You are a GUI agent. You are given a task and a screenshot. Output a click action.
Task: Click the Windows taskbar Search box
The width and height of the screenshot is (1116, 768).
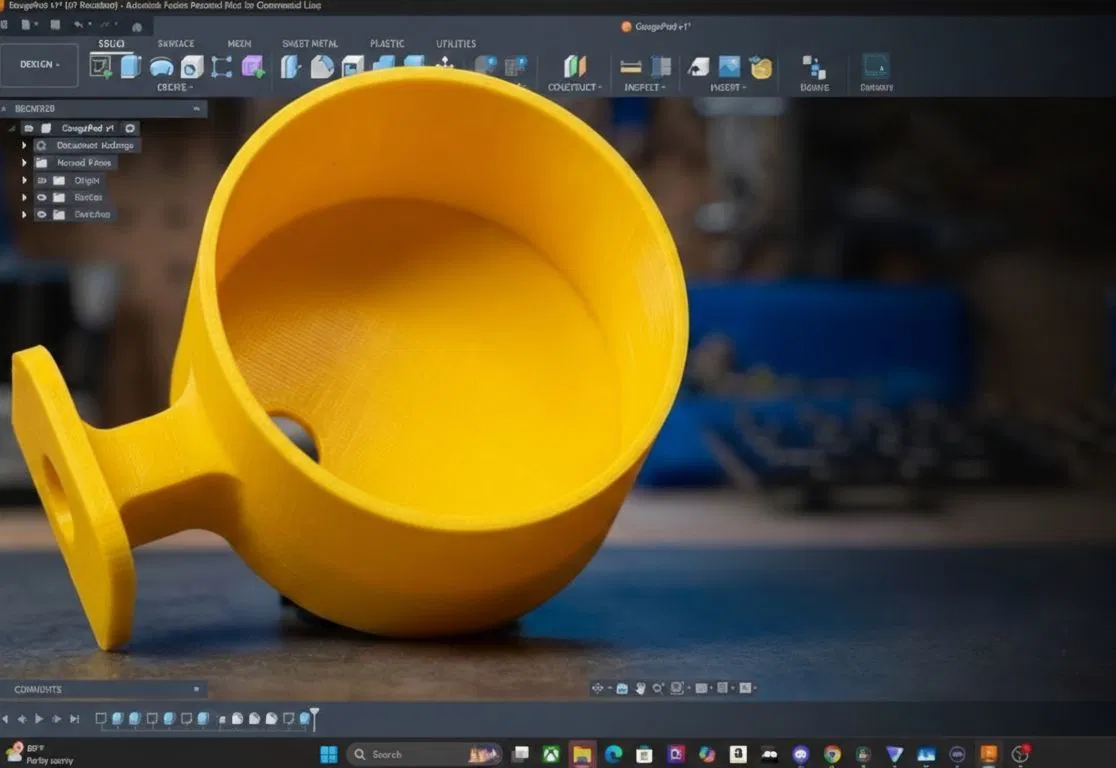[424, 754]
